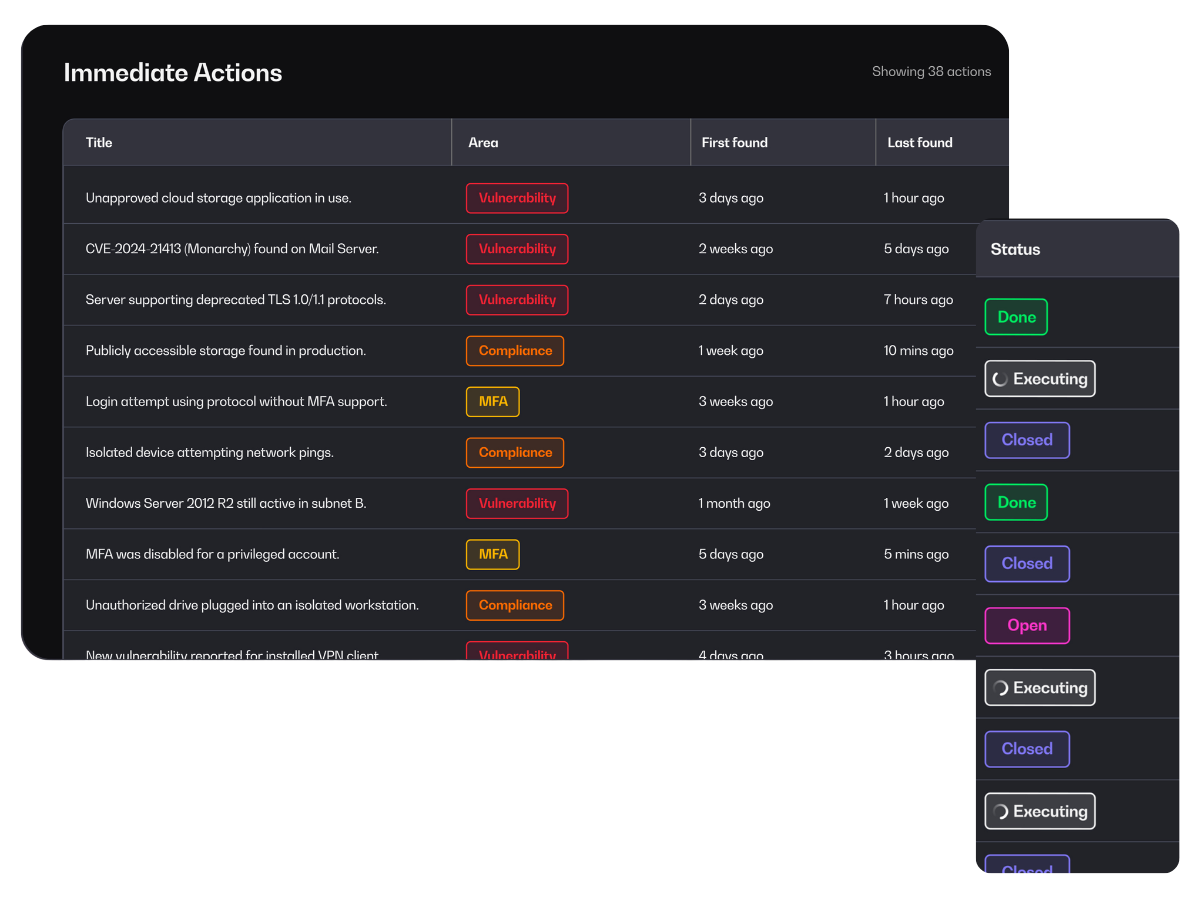This screenshot has width=1200, height=898.
Task: Click '3 days ago' for isolated device pings row
Action: click(731, 453)
